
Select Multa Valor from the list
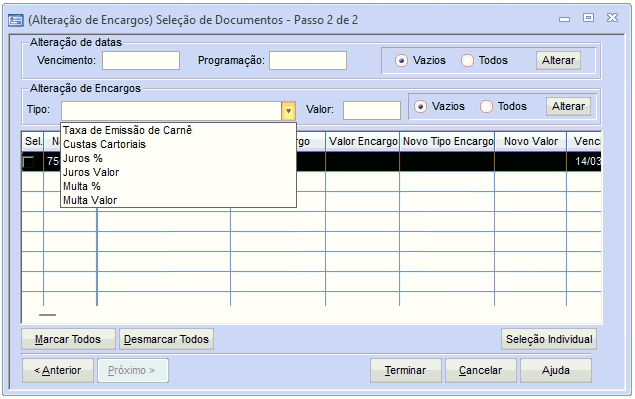tap(178, 201)
